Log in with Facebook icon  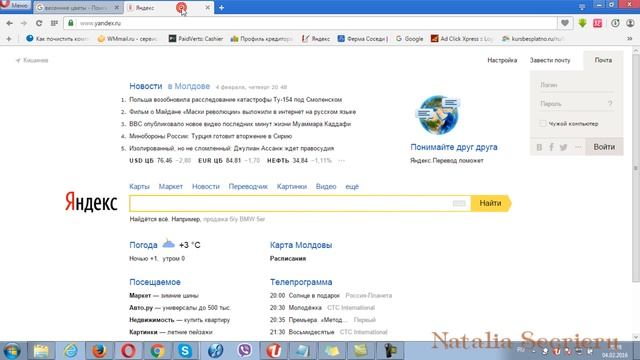(x=551, y=147)
